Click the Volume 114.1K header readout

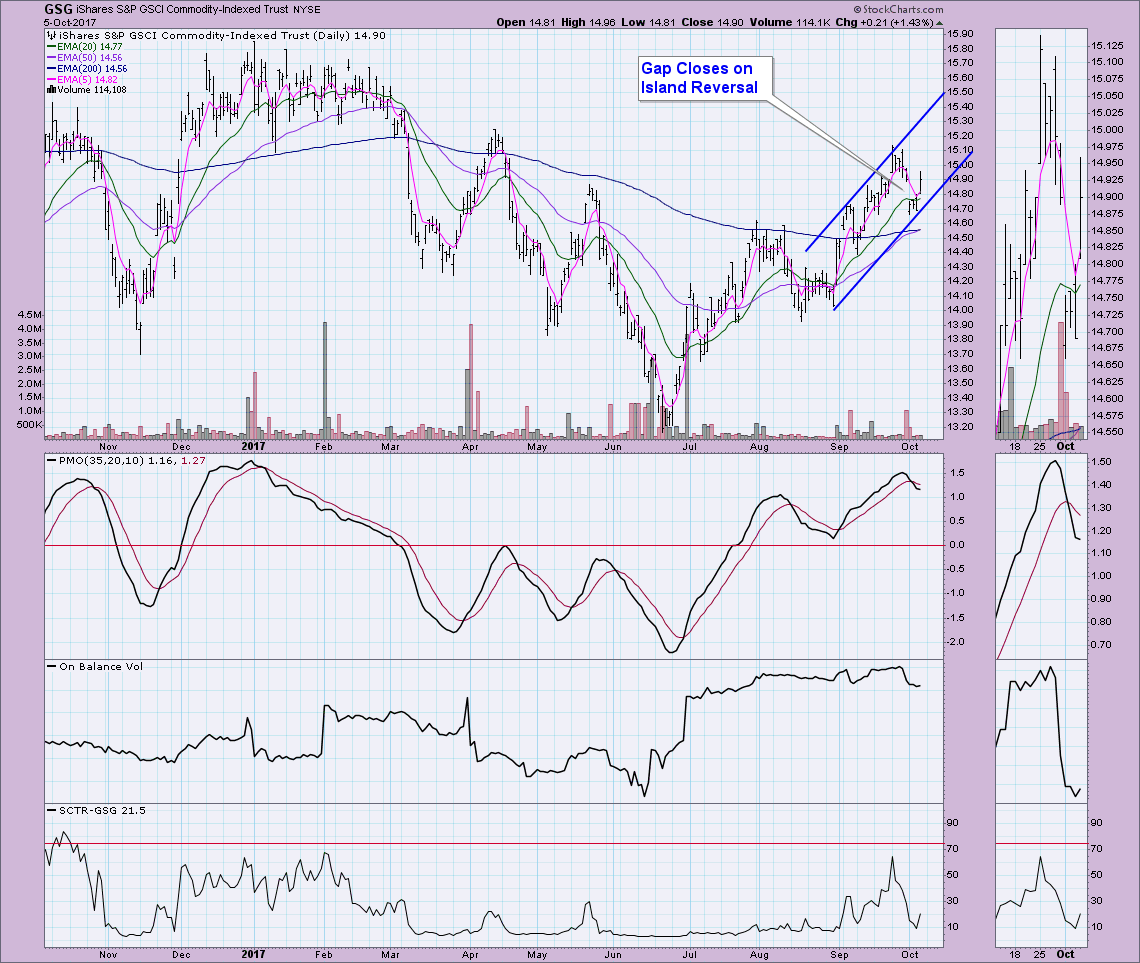point(790,23)
